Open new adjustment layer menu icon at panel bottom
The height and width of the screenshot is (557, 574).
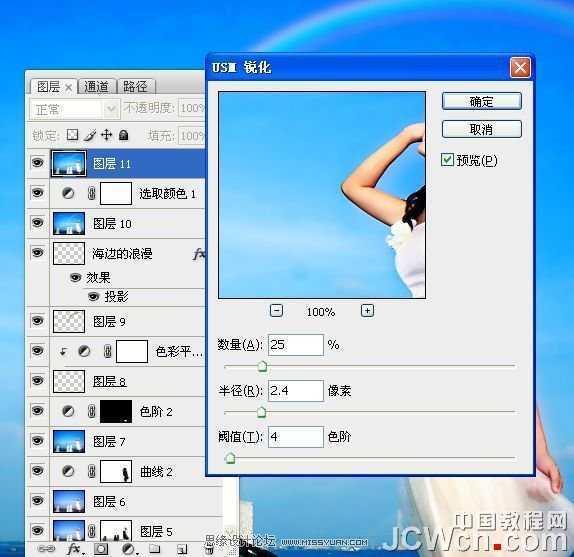point(129,549)
